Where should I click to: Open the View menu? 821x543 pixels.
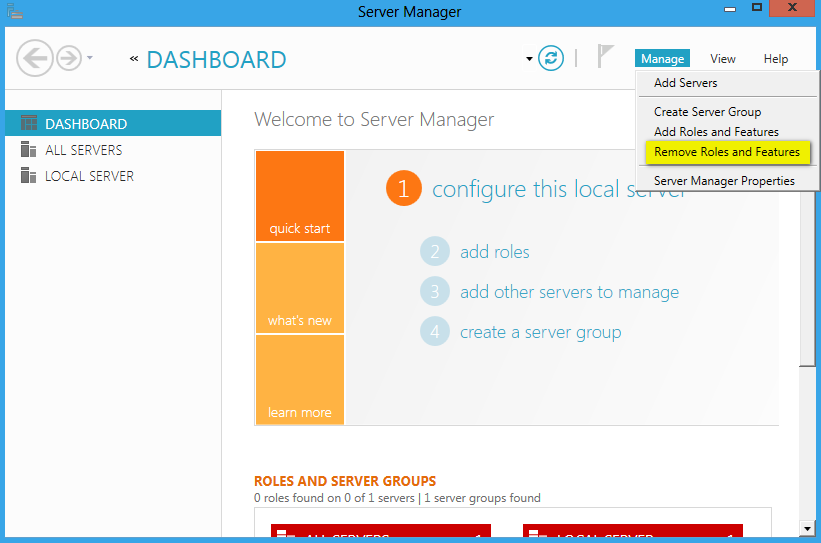coord(723,59)
